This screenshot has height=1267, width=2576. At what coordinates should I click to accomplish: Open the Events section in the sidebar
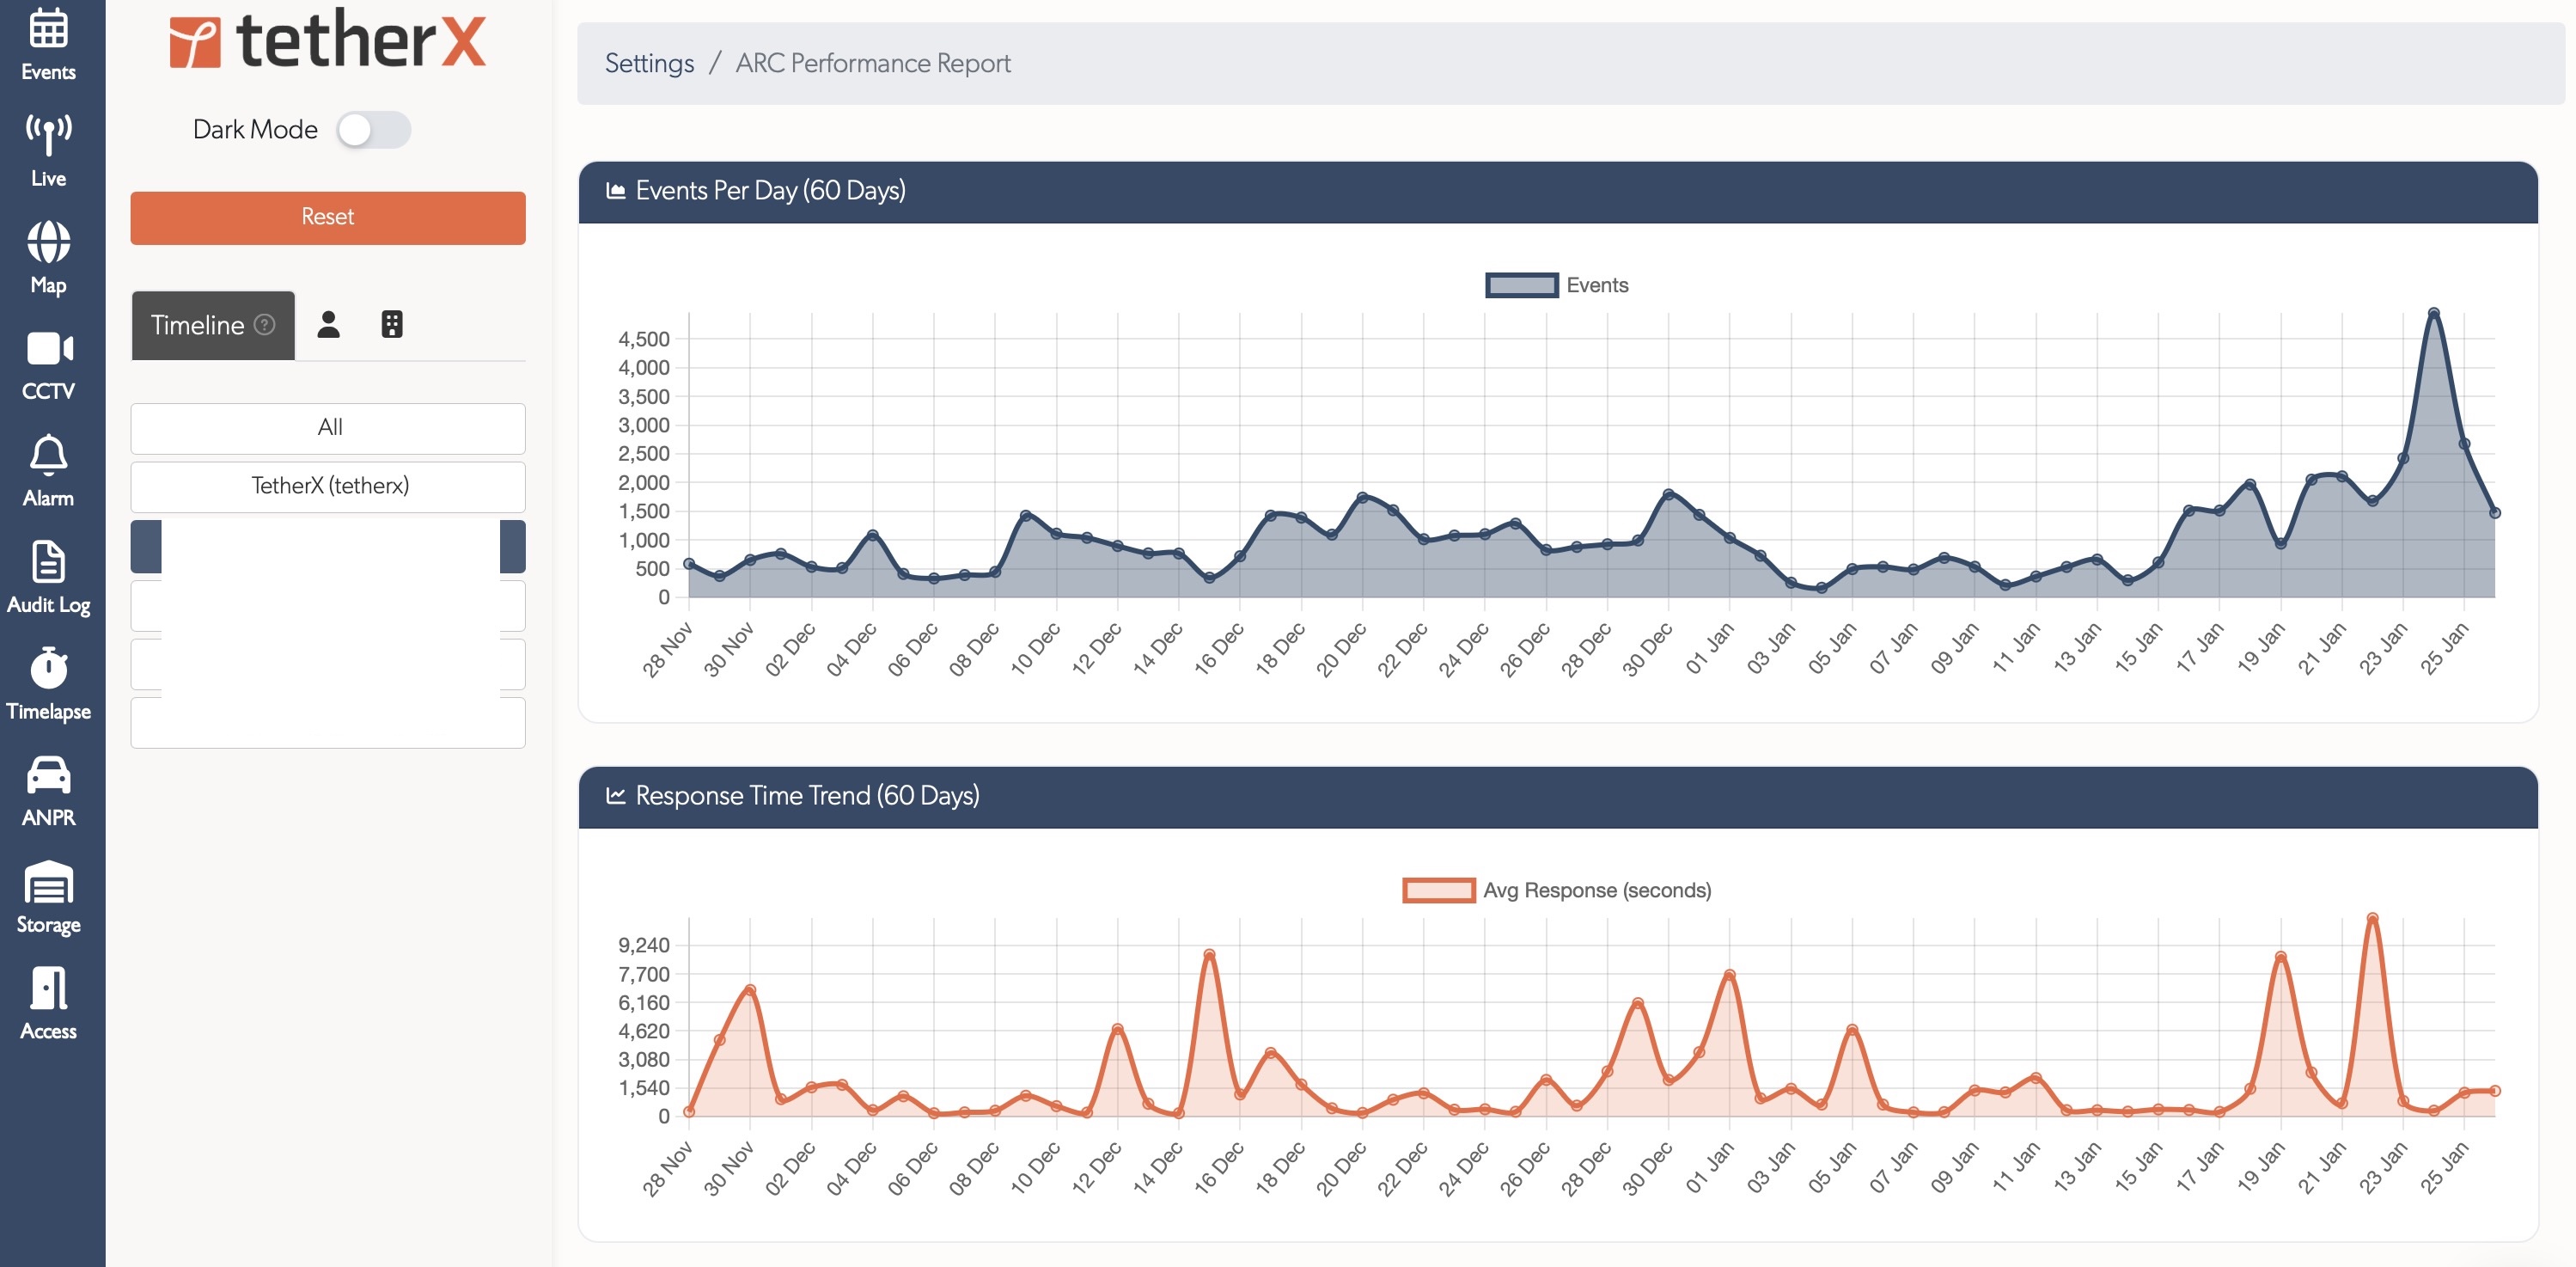tap(47, 45)
